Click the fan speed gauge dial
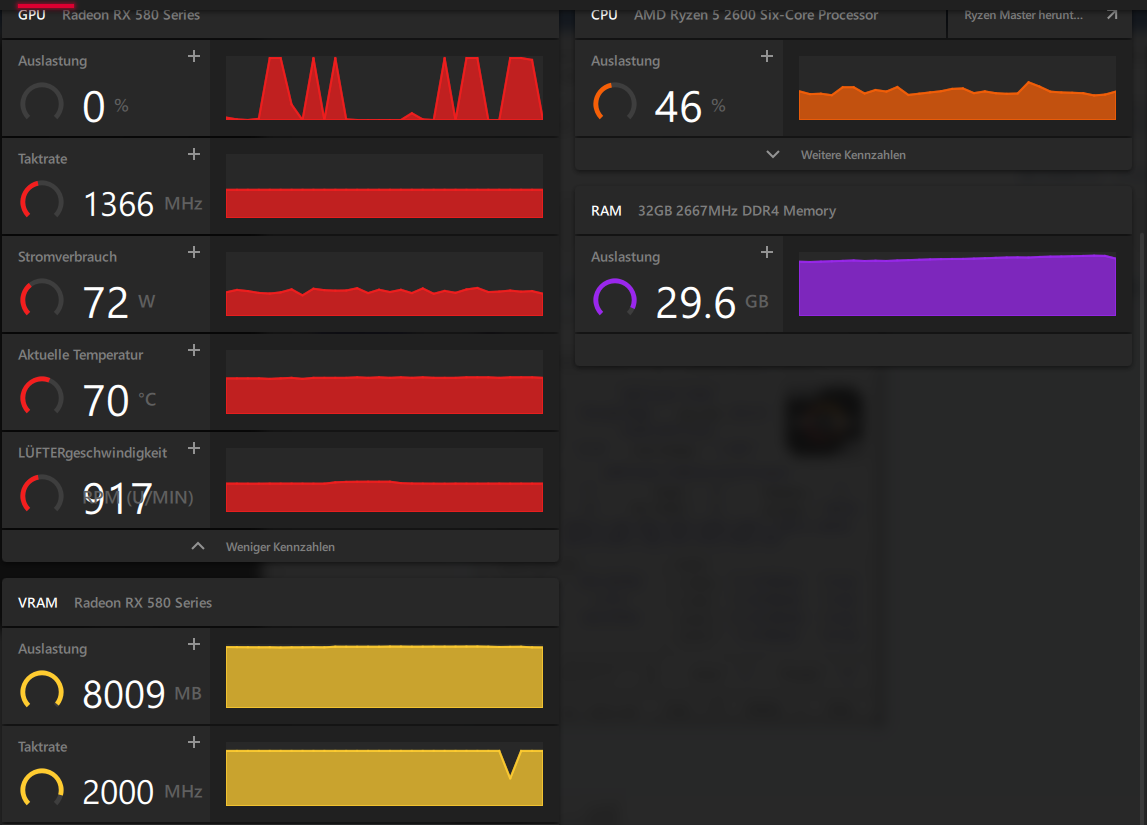 (x=42, y=495)
